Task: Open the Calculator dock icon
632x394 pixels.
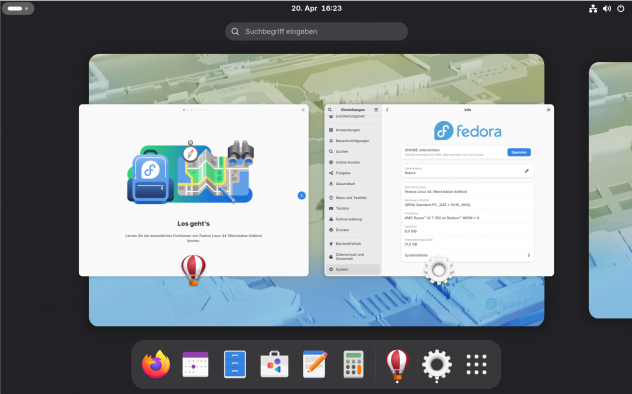Action: point(353,364)
